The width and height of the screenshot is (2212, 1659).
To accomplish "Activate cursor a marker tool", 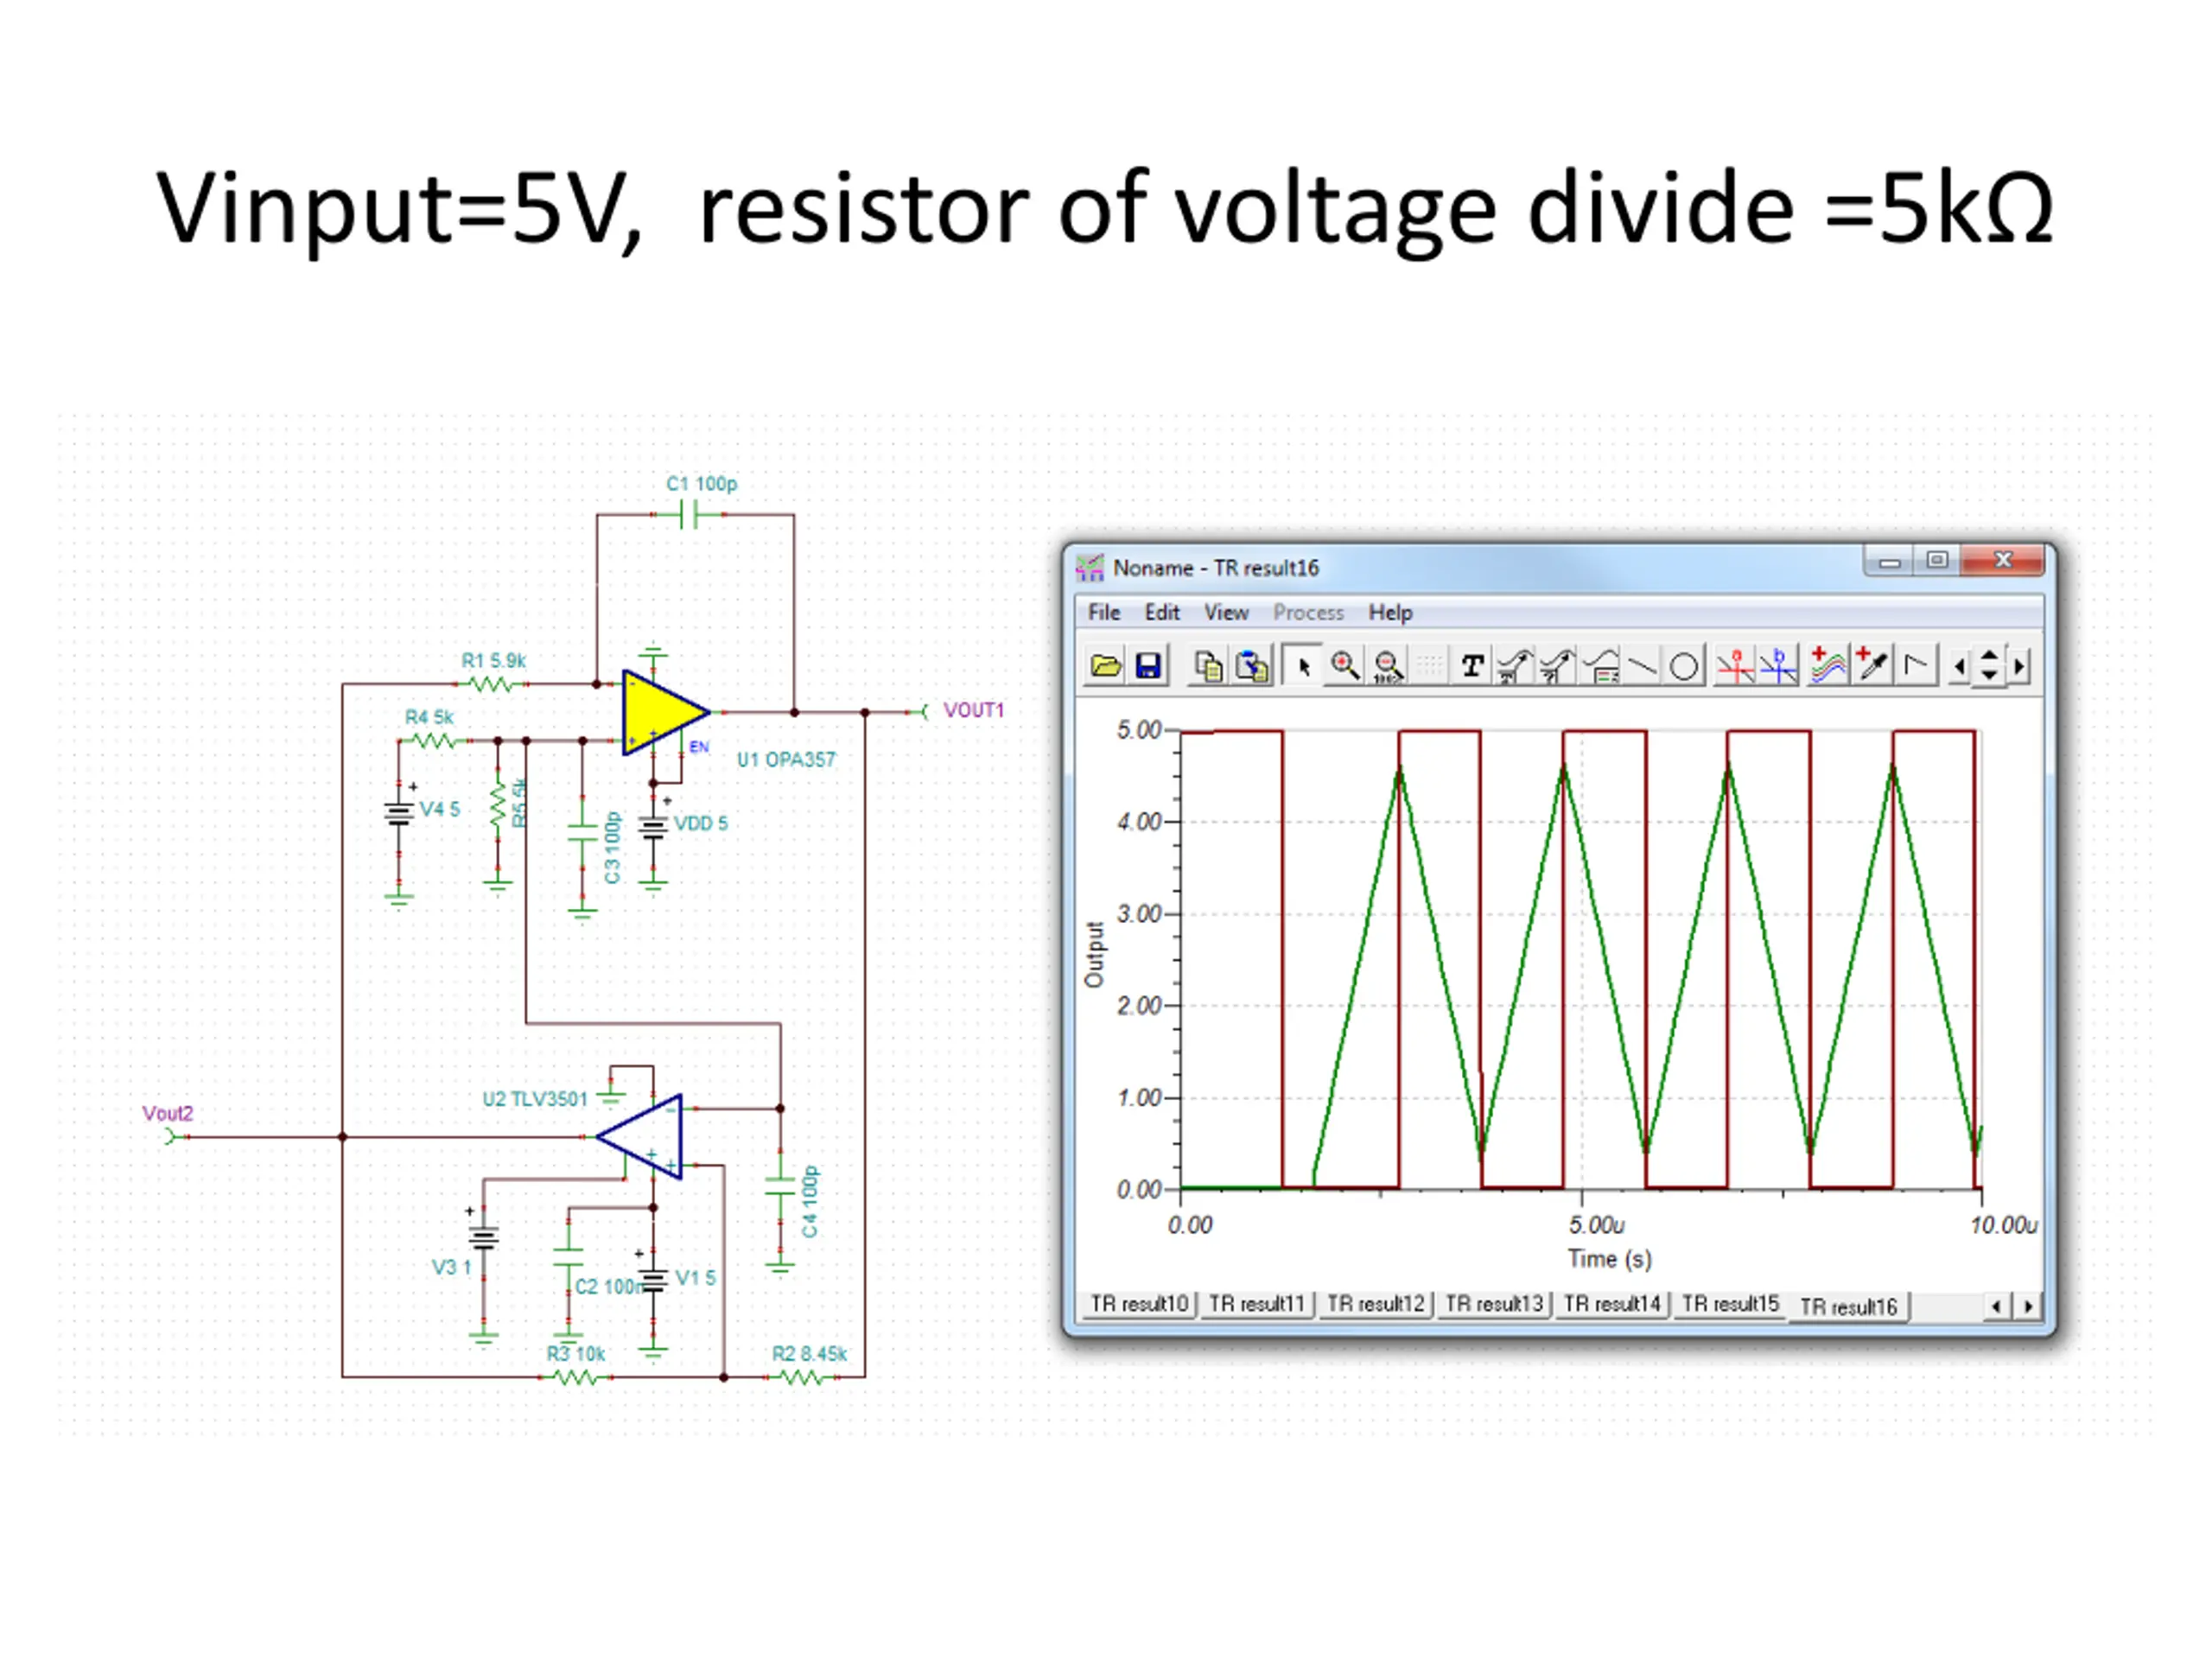I will pos(1736,666).
